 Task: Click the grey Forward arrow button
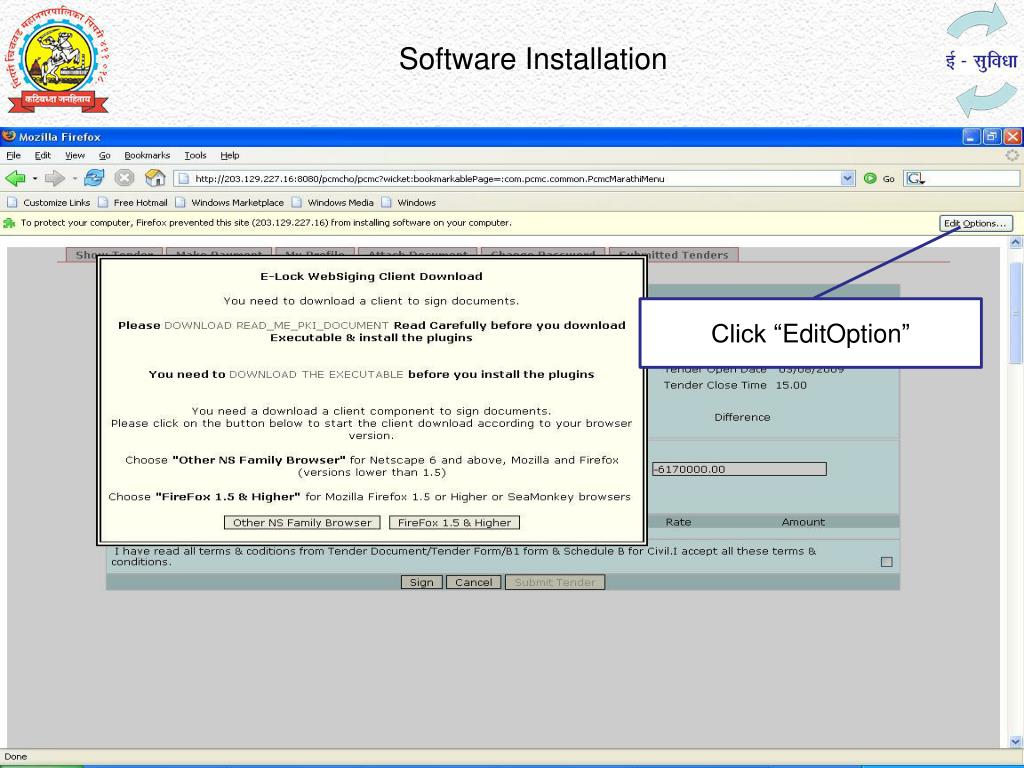click(55, 178)
